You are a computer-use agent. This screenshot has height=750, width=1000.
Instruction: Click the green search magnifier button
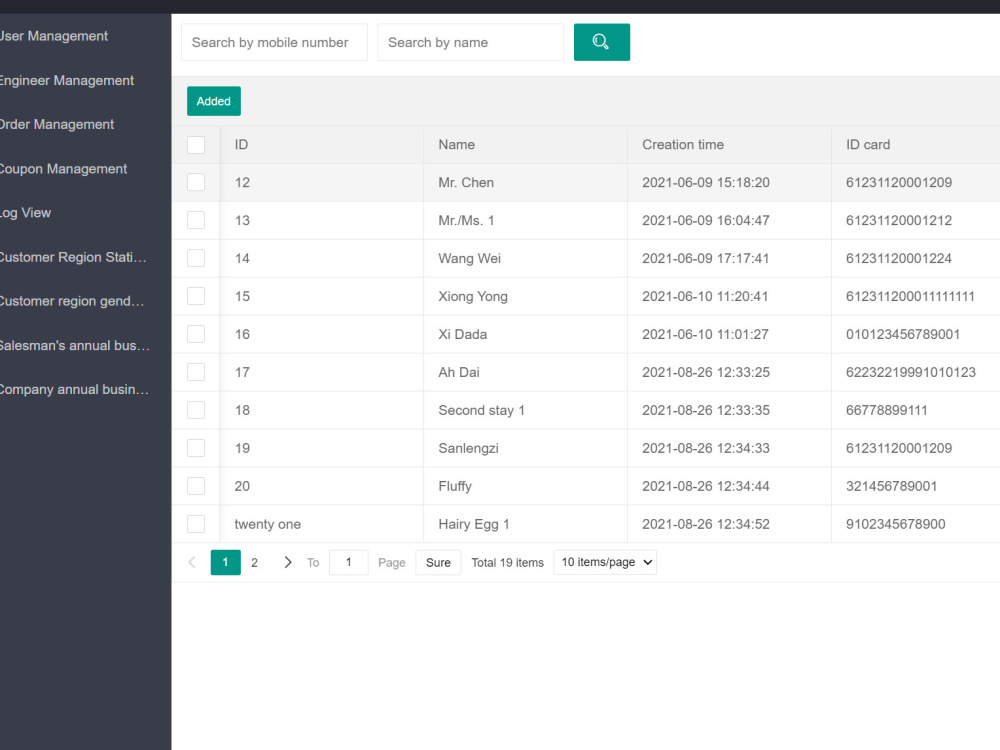coord(601,42)
